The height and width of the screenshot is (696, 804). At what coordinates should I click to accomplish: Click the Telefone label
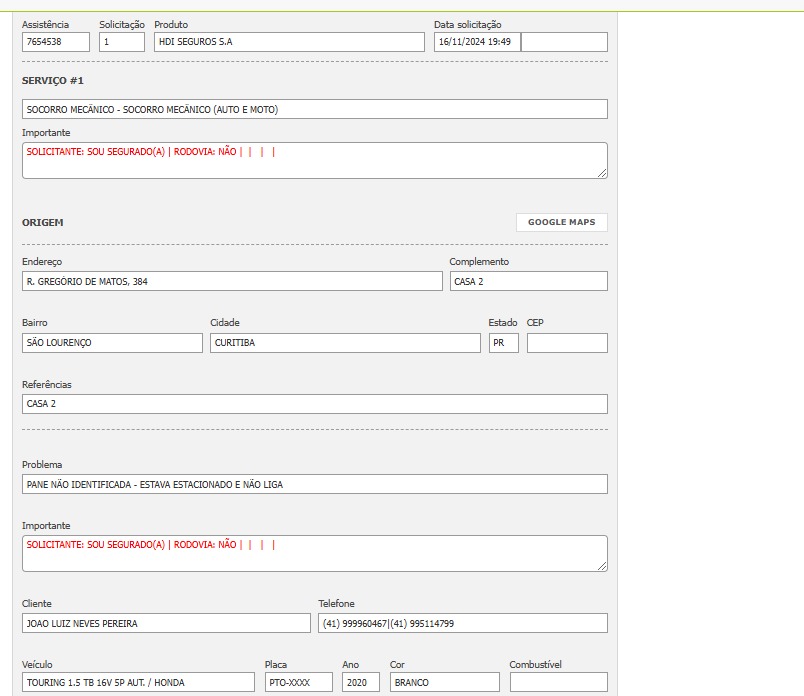(336, 604)
